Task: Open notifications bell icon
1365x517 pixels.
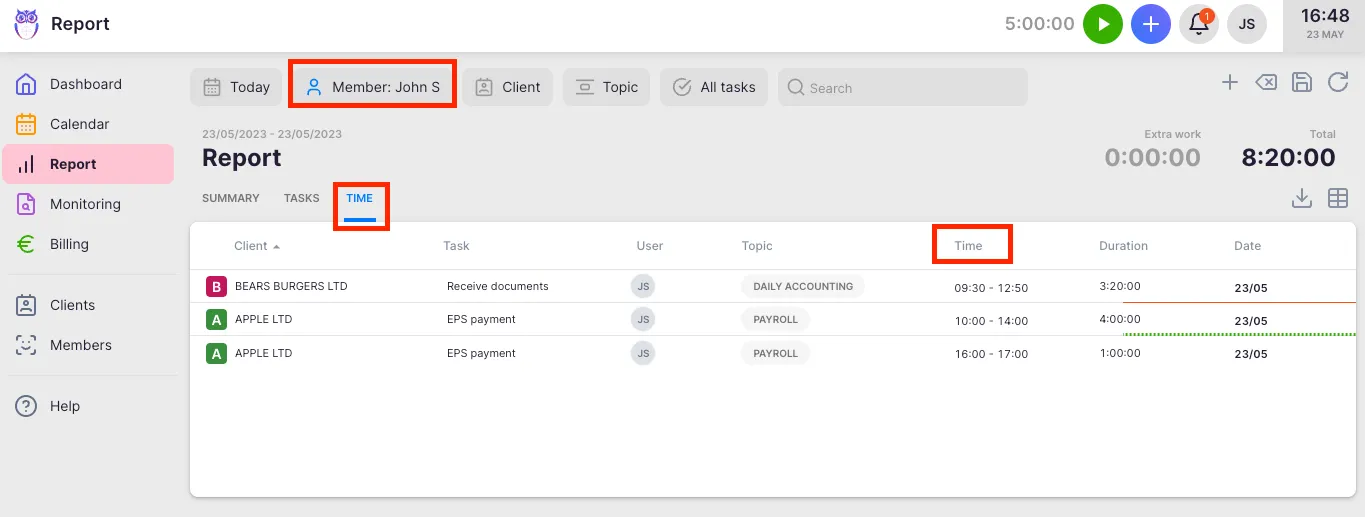Action: (1198, 24)
